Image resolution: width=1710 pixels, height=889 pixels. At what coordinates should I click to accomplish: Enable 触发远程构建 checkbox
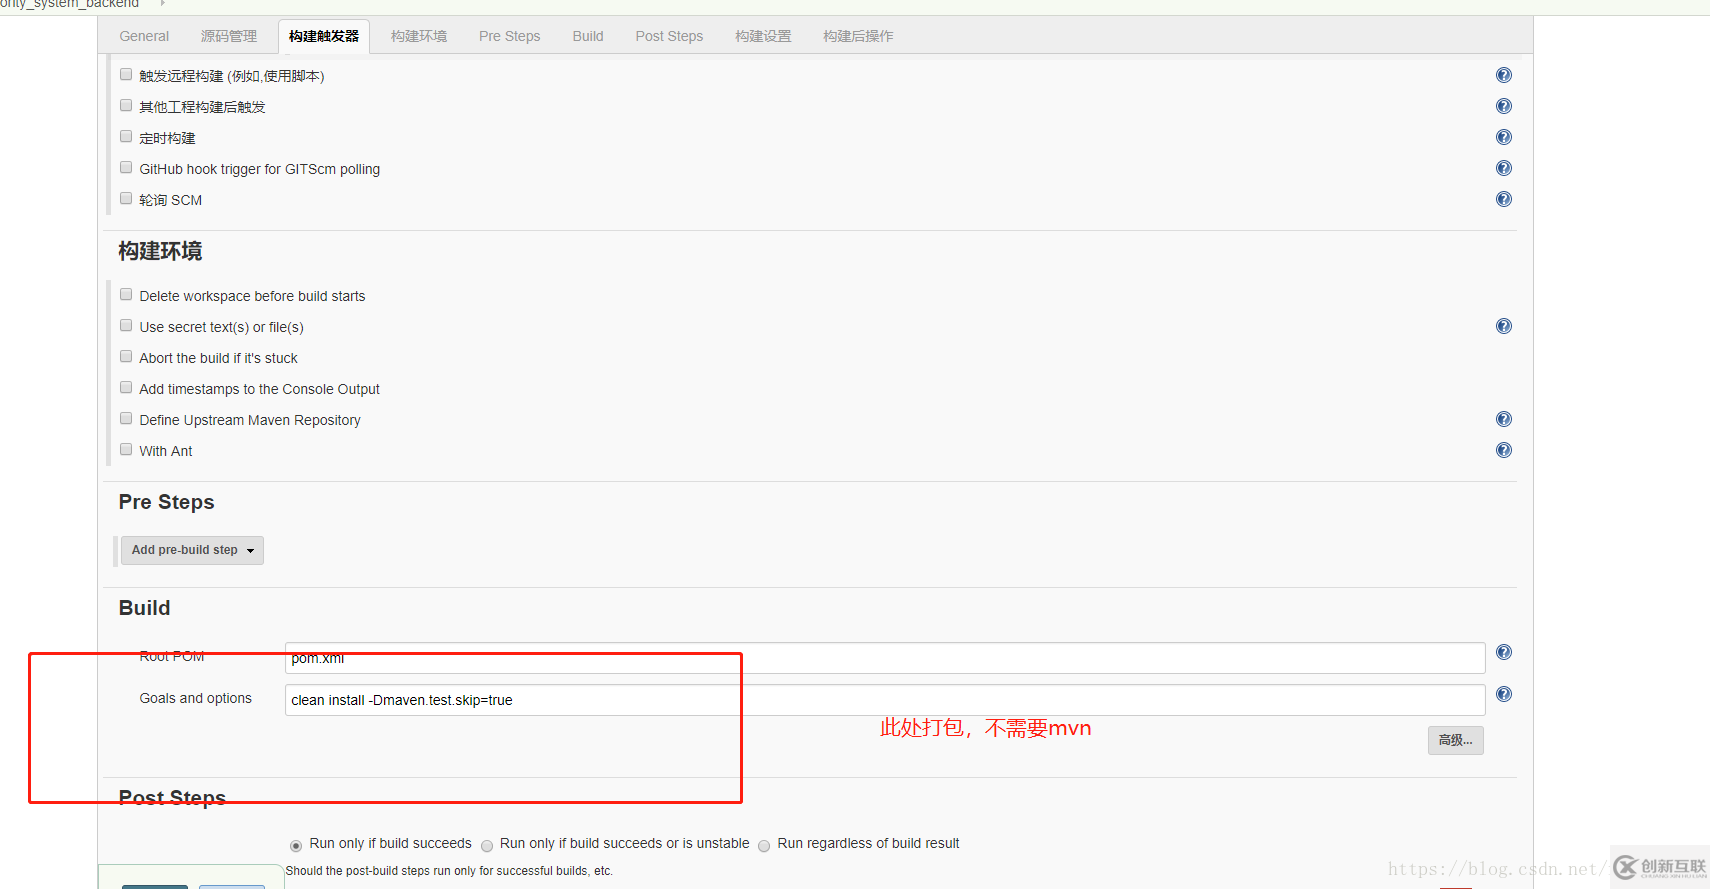tap(126, 74)
